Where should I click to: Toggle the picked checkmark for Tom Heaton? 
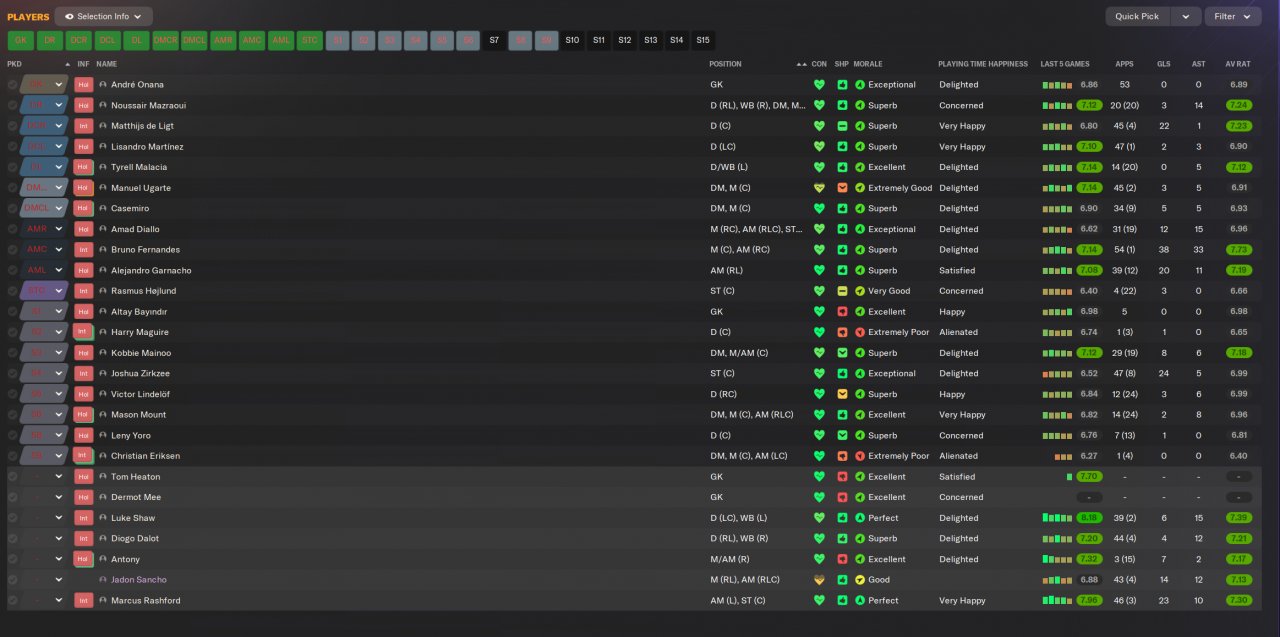tap(12, 477)
